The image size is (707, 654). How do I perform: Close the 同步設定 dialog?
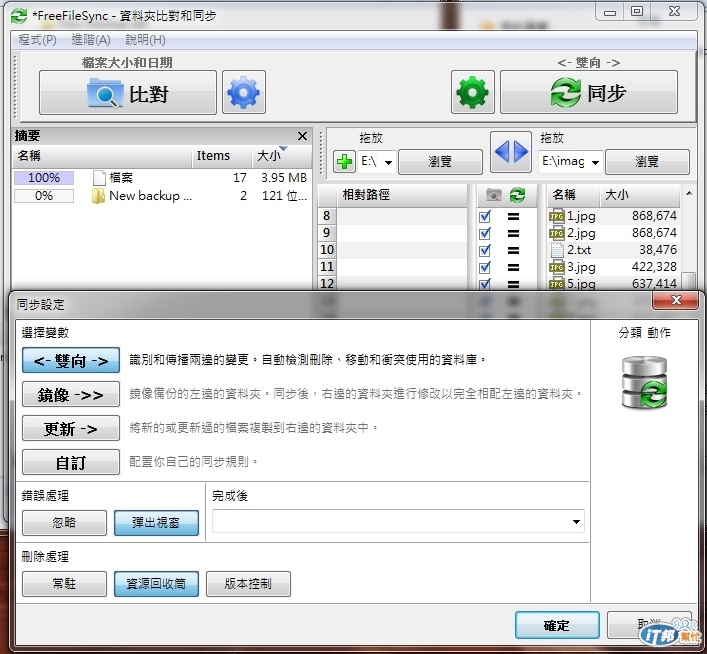click(675, 300)
